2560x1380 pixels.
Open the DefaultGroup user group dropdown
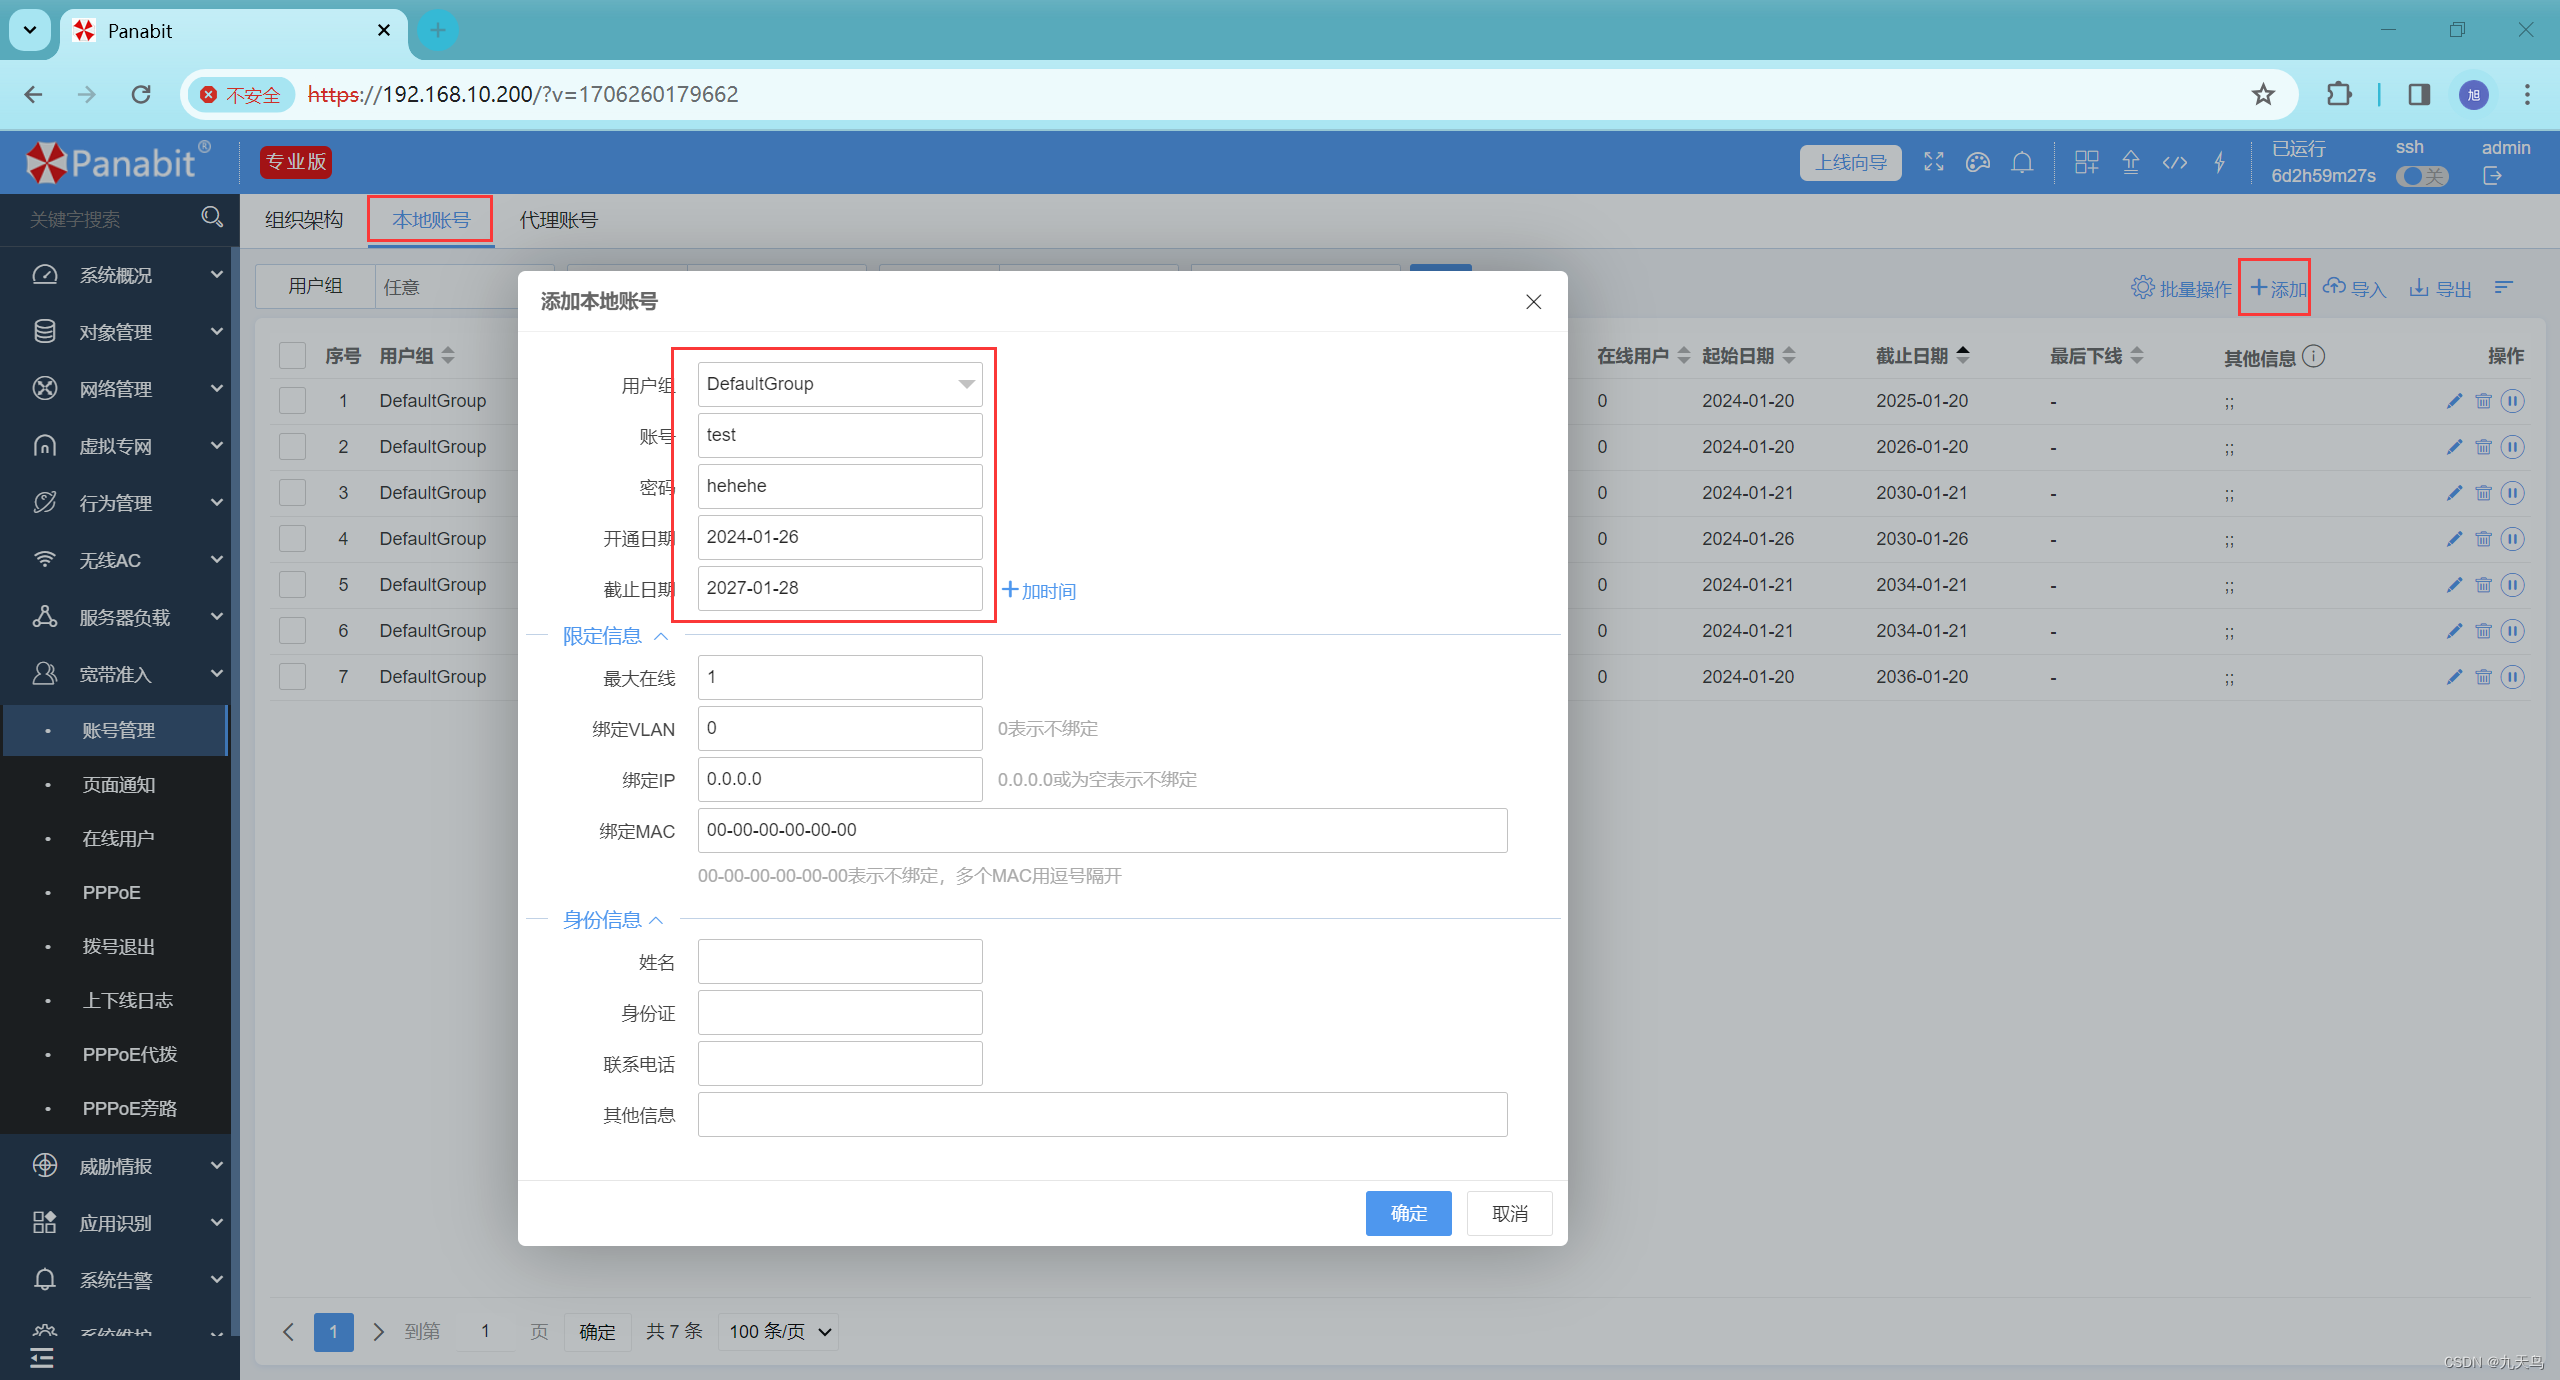click(x=839, y=384)
